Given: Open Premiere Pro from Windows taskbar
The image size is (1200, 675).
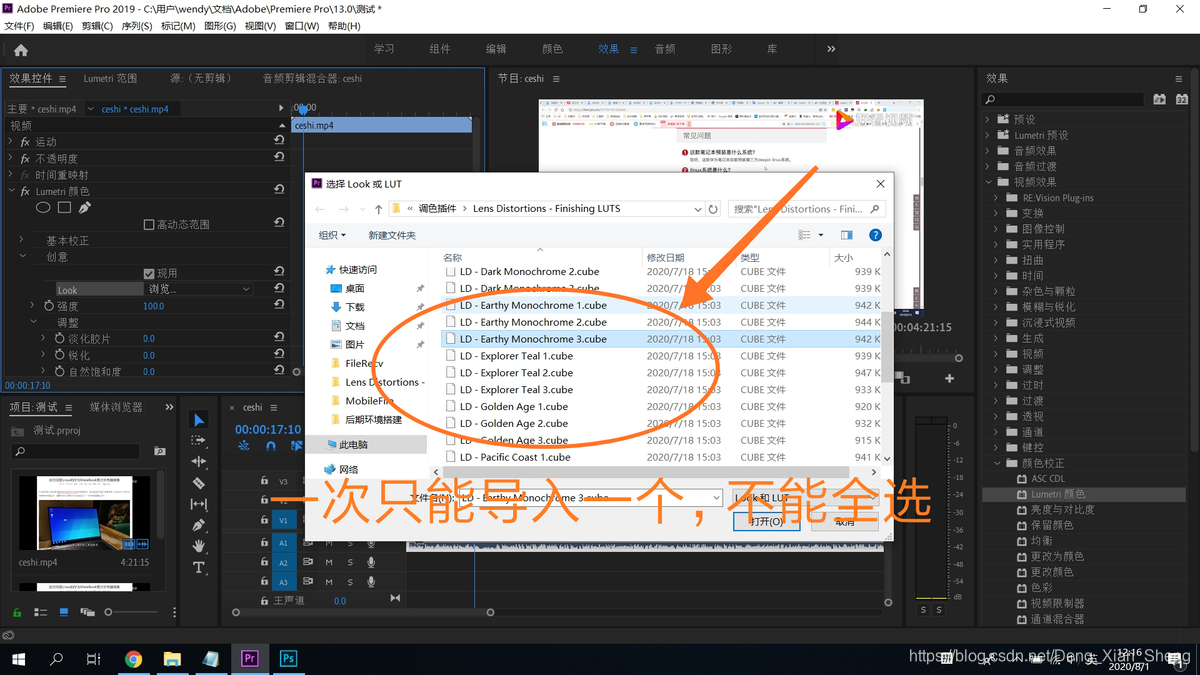Looking at the screenshot, I should point(250,659).
